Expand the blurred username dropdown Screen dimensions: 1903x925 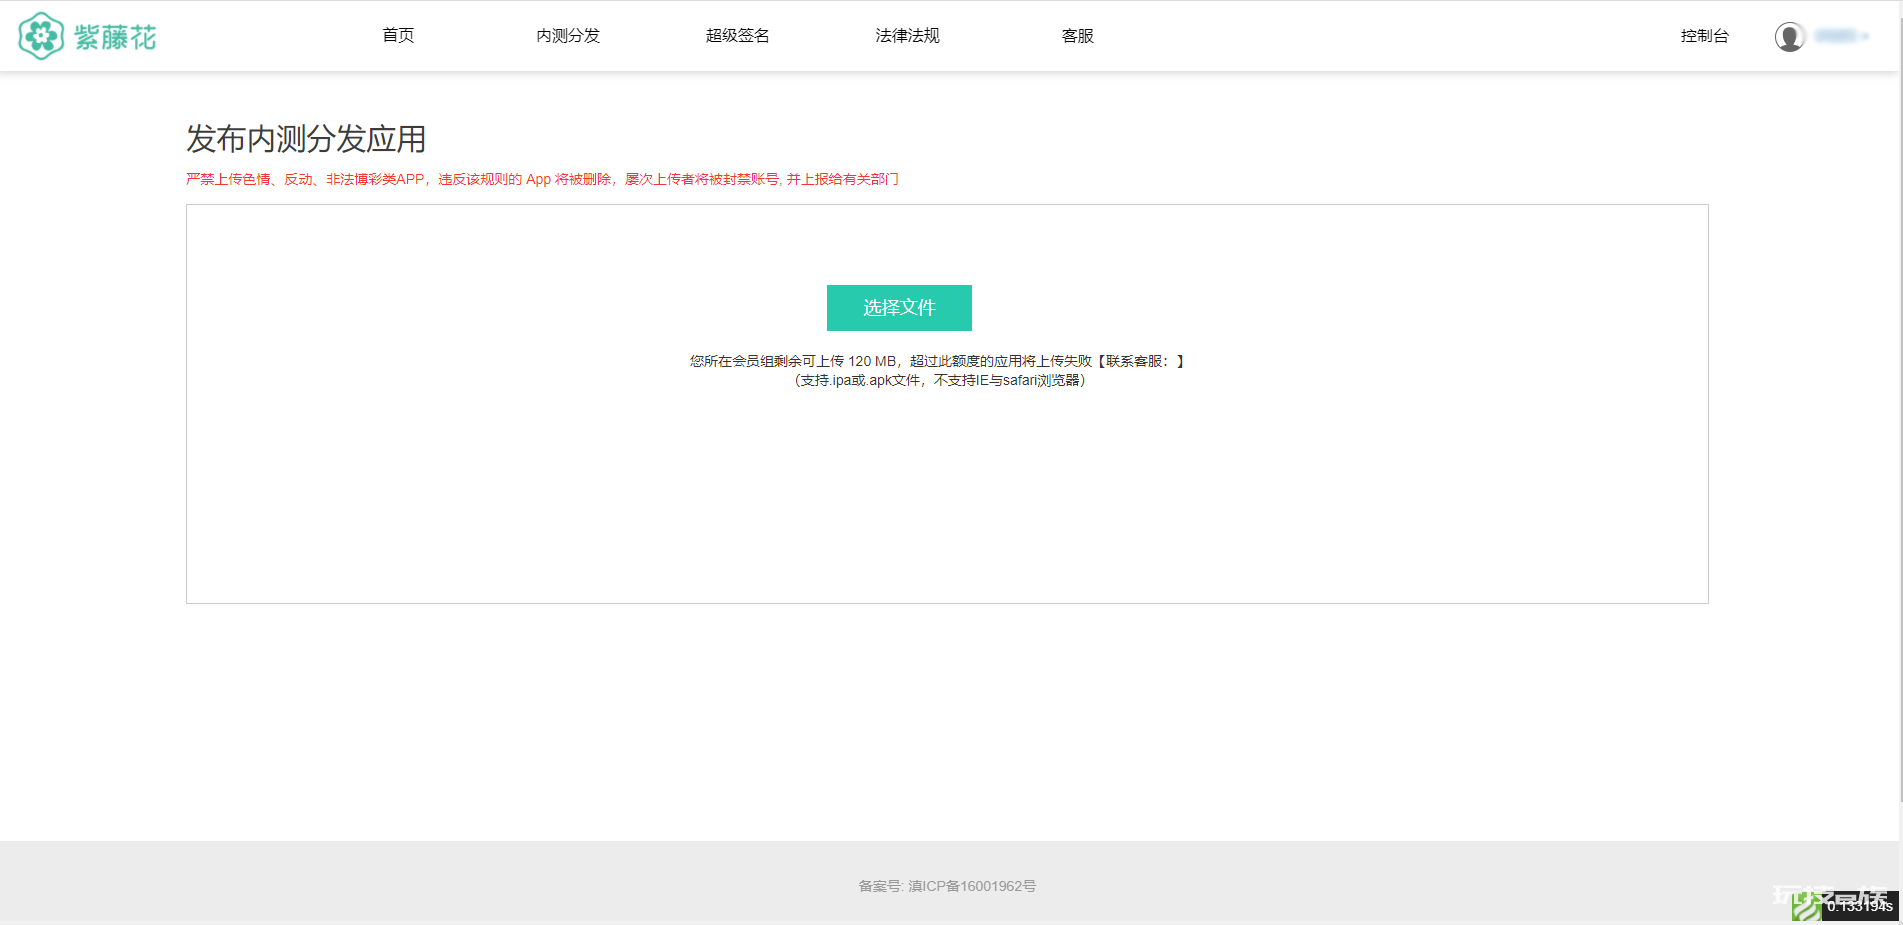tap(1842, 36)
